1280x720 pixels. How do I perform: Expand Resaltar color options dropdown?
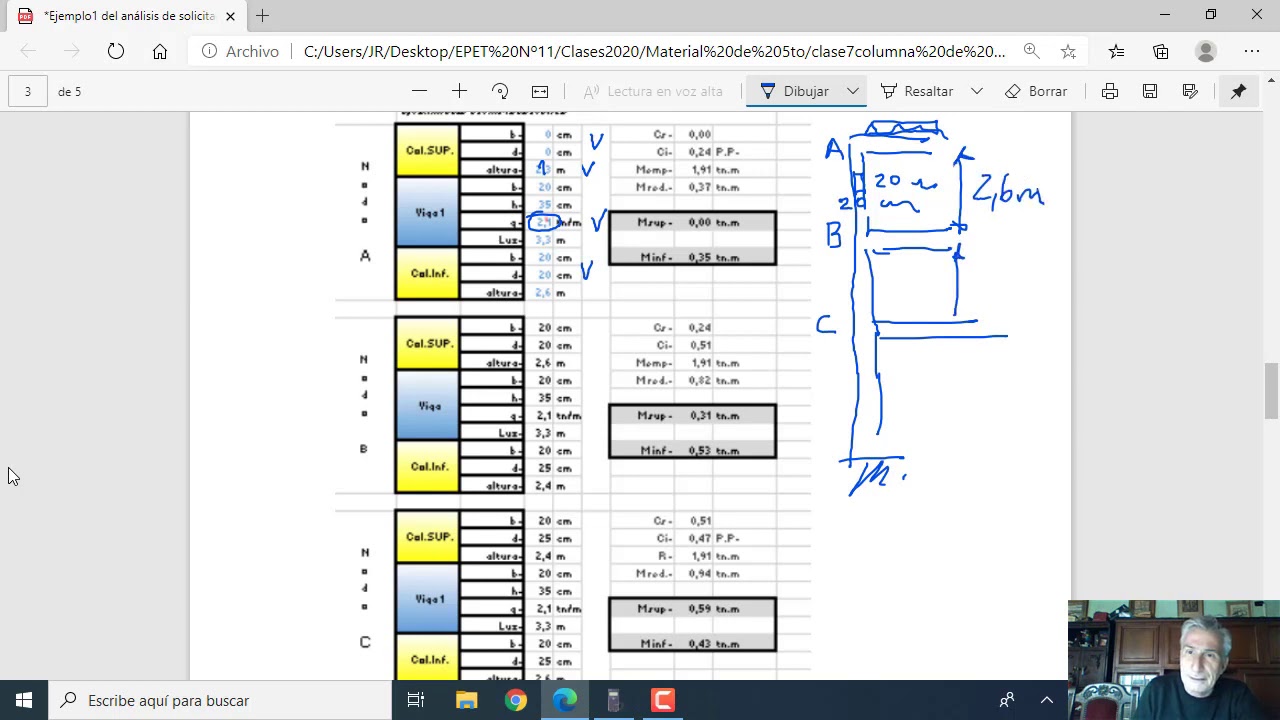pos(977,91)
